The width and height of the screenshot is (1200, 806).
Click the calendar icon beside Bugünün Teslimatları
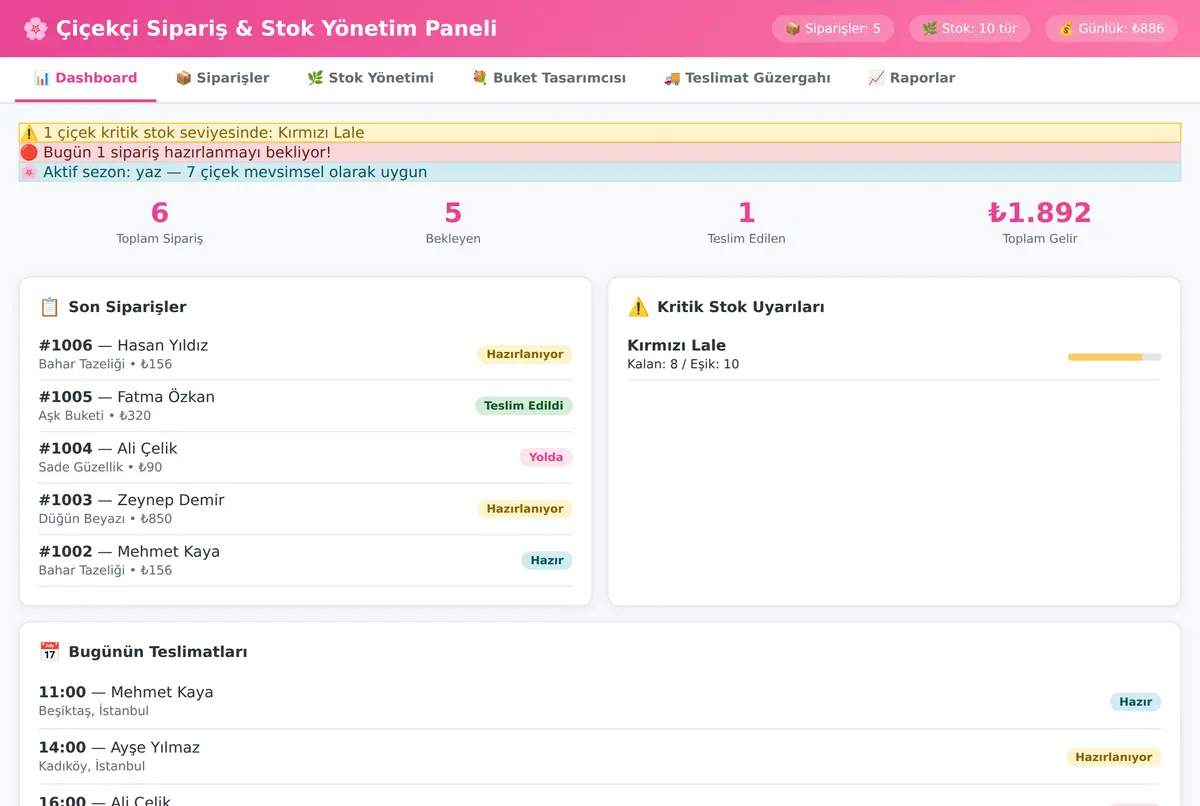click(49, 652)
